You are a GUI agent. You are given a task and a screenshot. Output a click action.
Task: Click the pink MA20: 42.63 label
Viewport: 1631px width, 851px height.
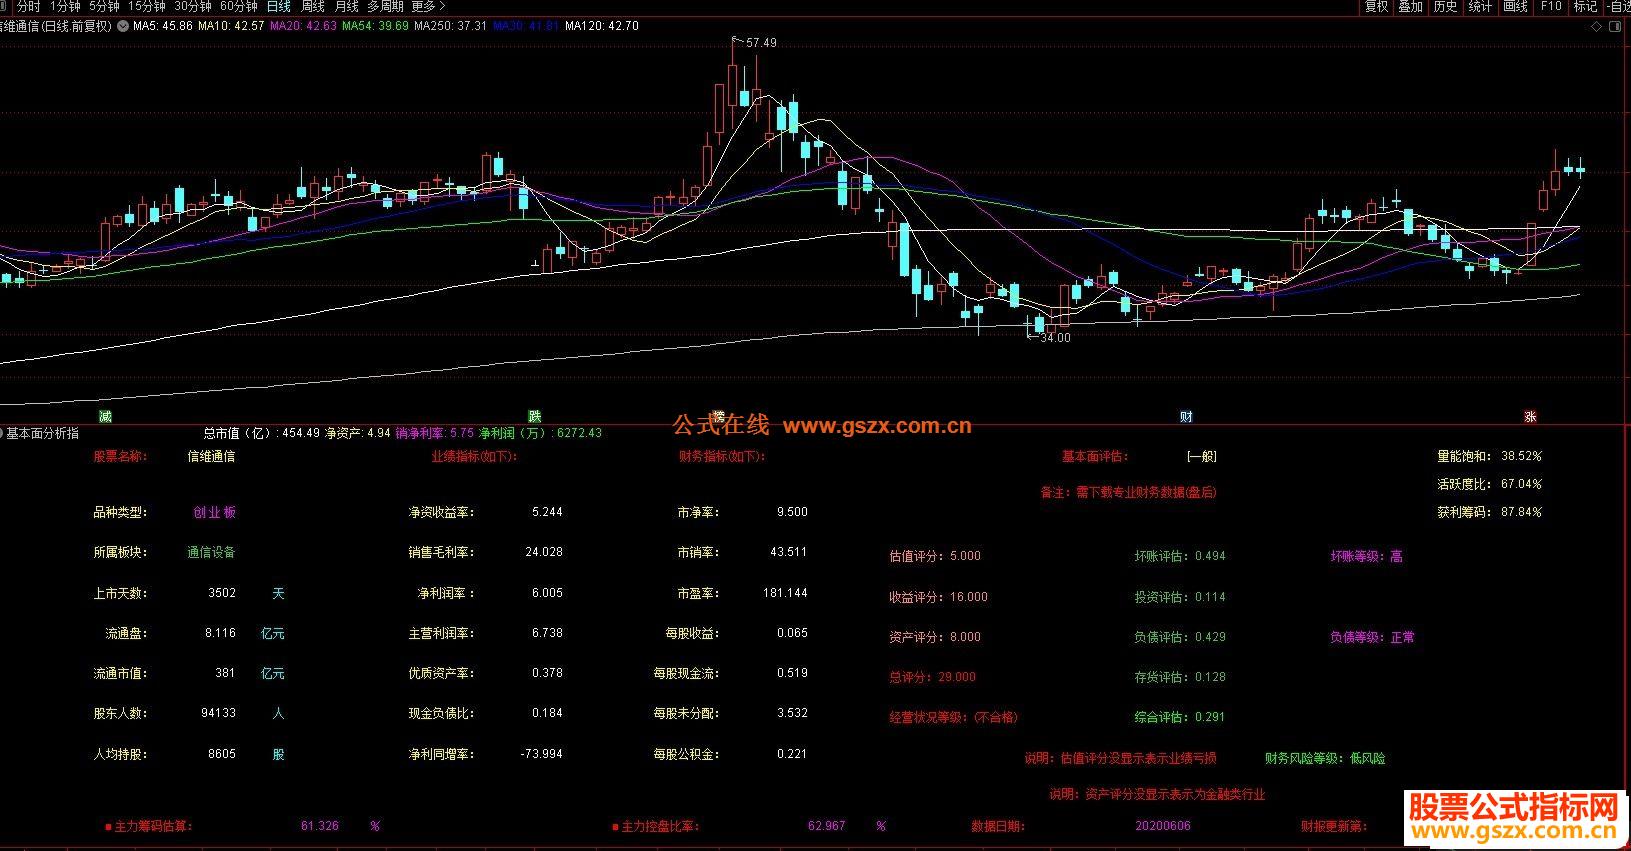point(303,26)
